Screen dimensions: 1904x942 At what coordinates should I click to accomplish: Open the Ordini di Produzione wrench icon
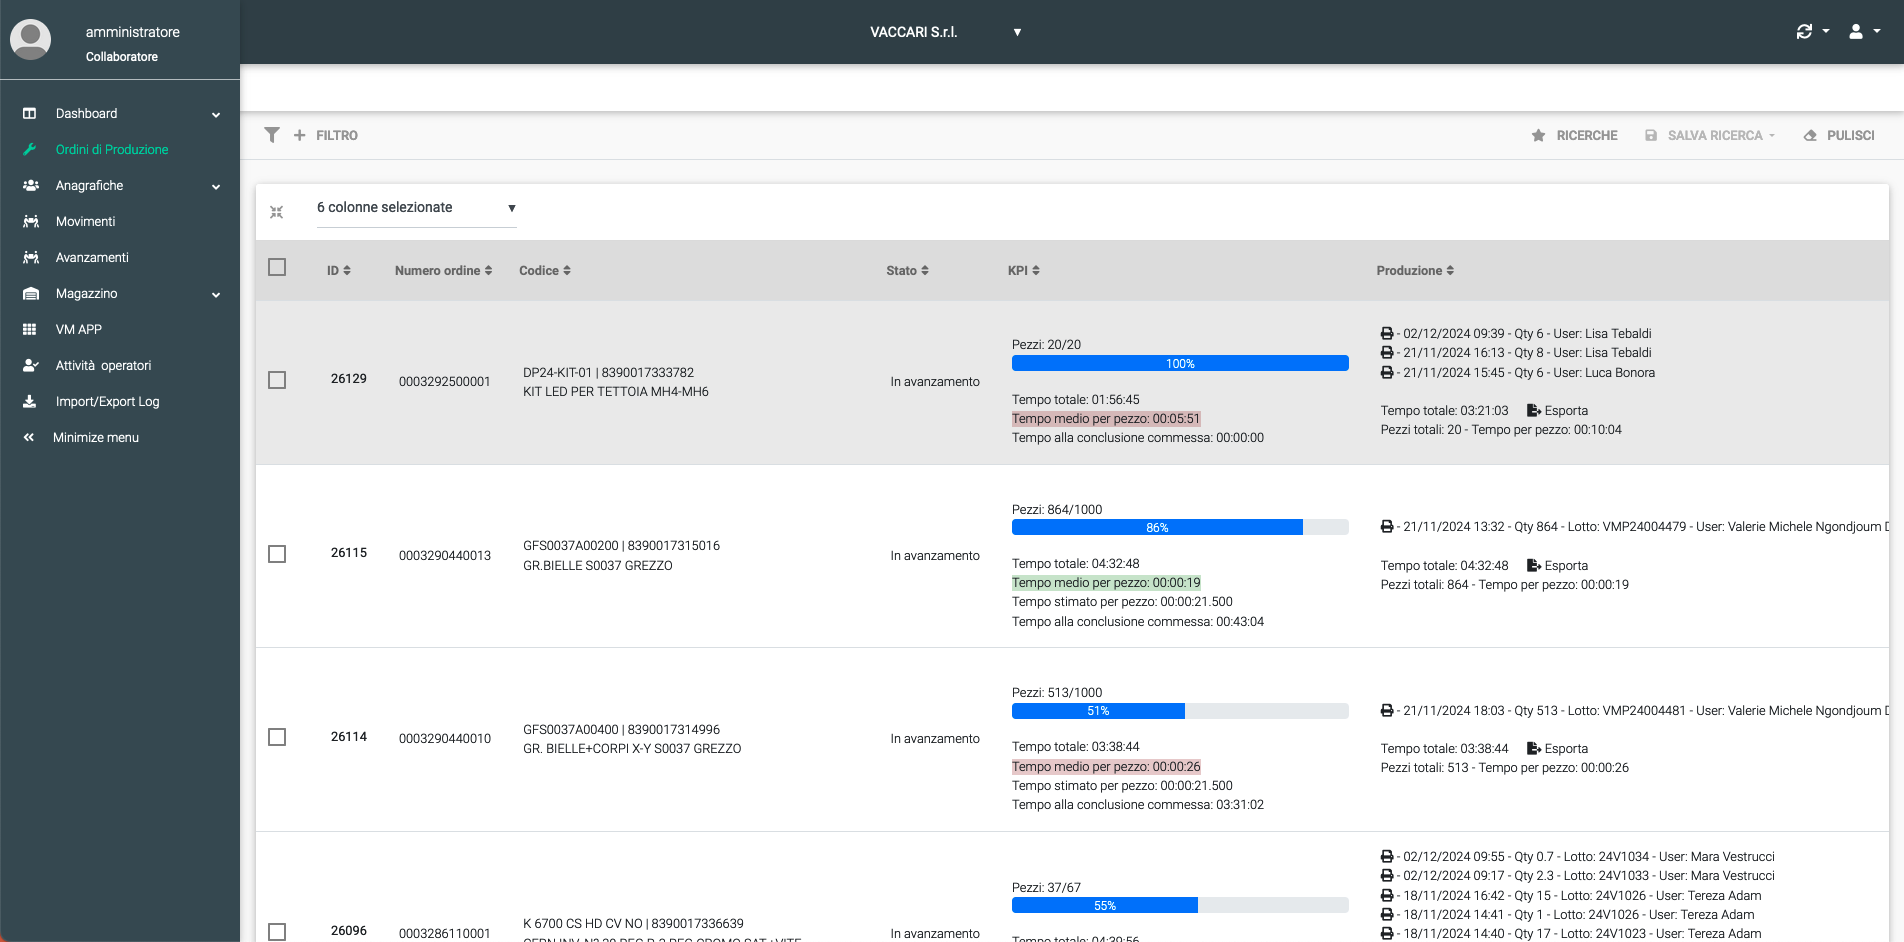(x=30, y=149)
